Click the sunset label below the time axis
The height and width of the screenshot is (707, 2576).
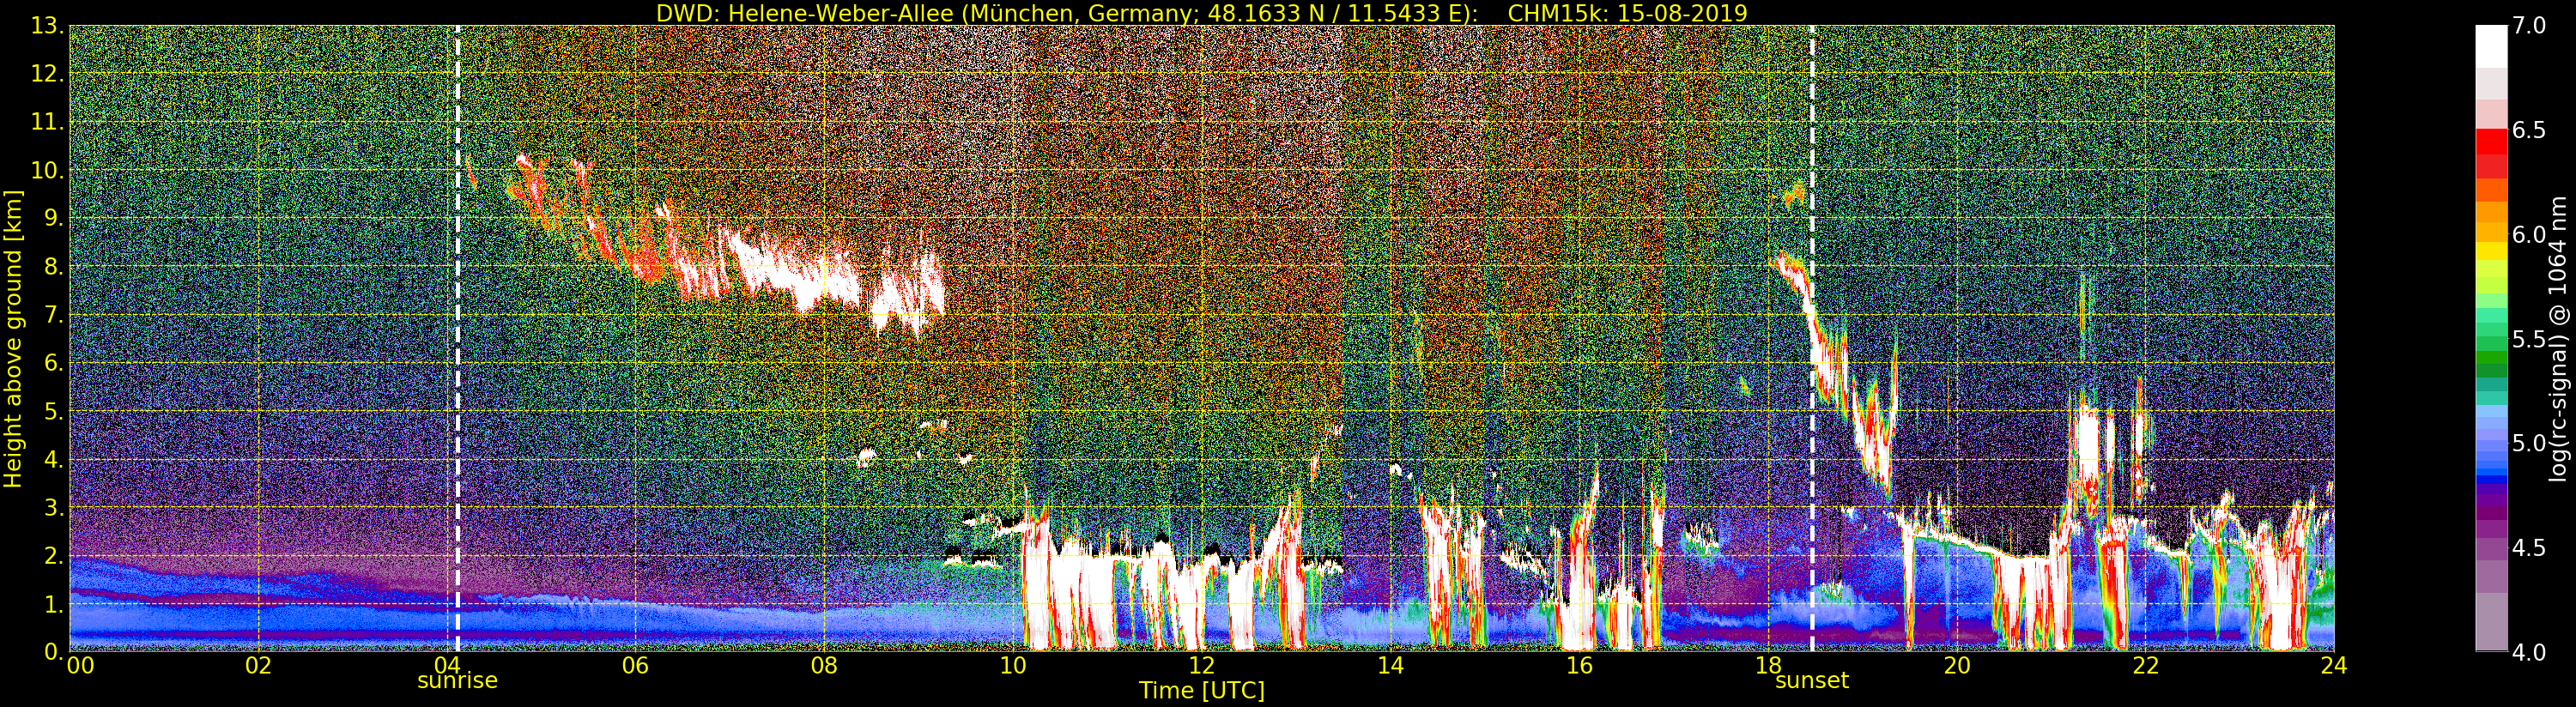(x=1811, y=681)
